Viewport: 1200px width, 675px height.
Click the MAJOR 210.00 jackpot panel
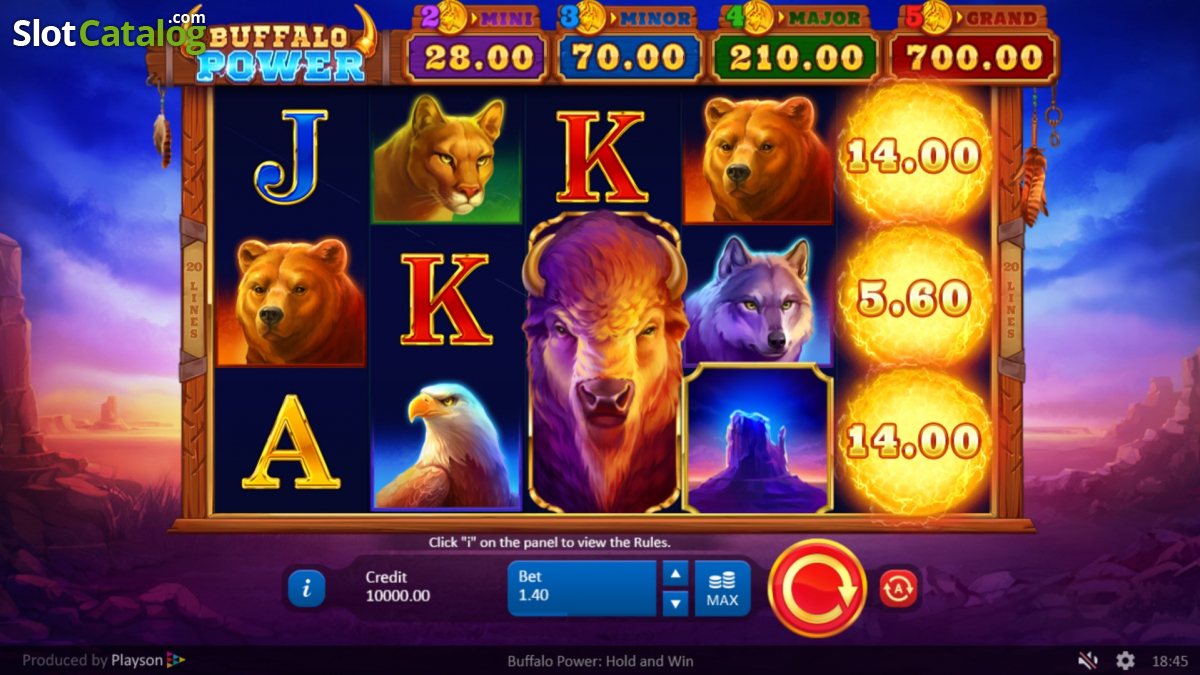pyautogui.click(x=795, y=45)
